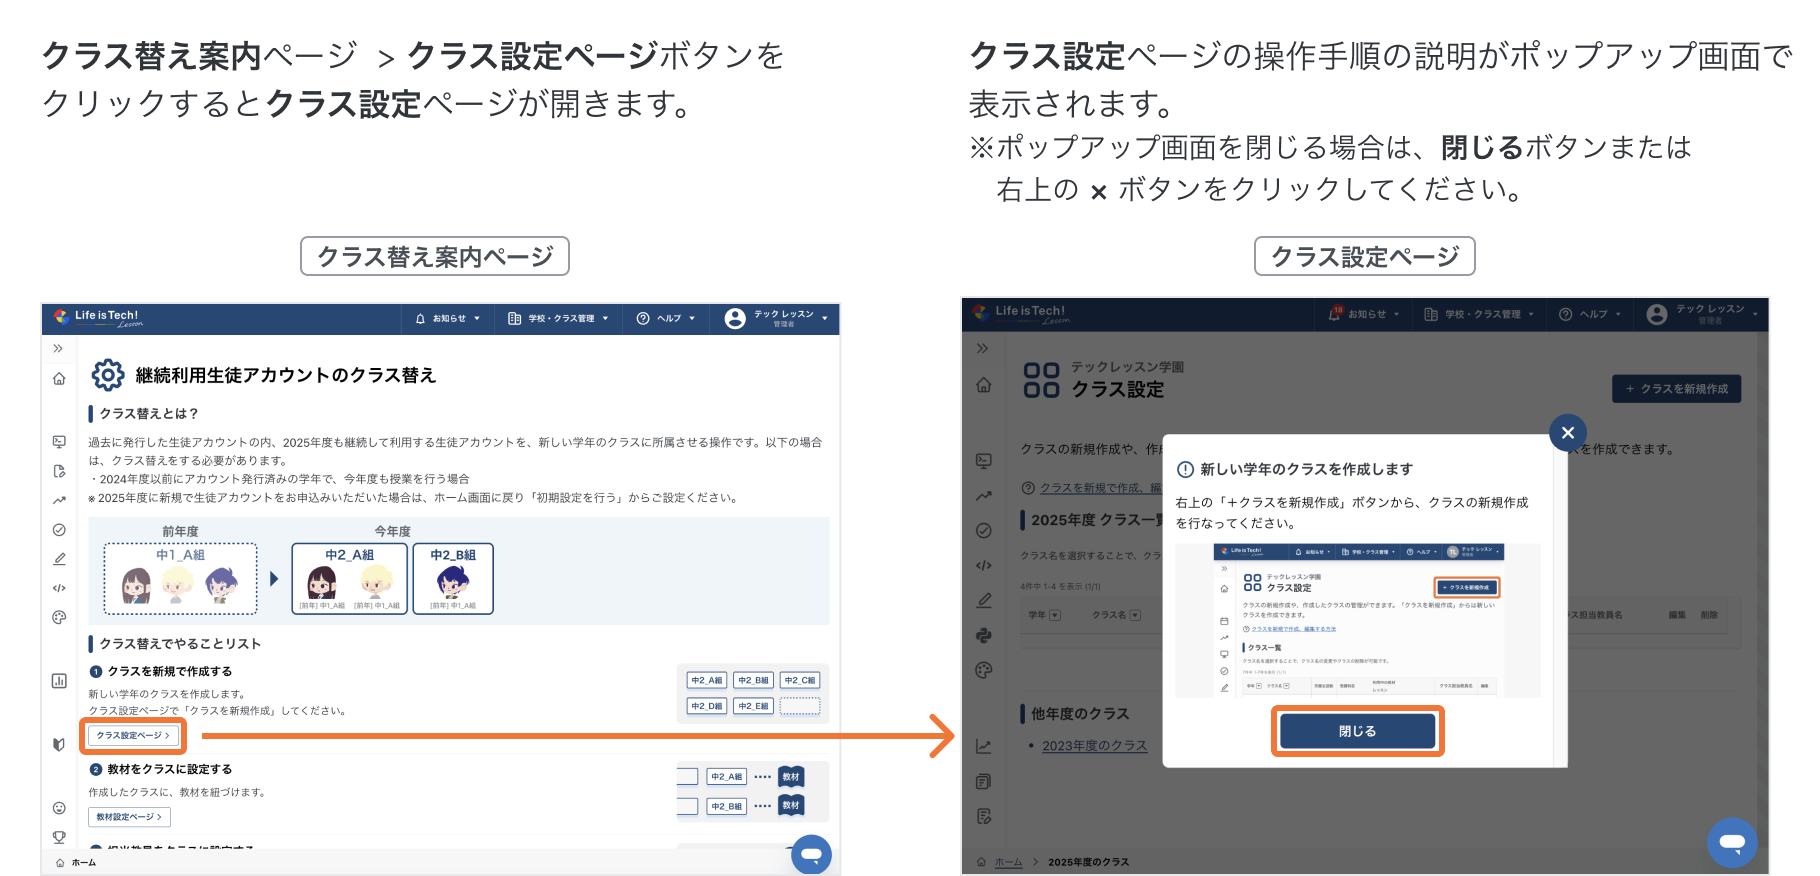The image size is (1820, 876).
Task: Click the smiley face icon in the sidebar
Action: tap(59, 808)
